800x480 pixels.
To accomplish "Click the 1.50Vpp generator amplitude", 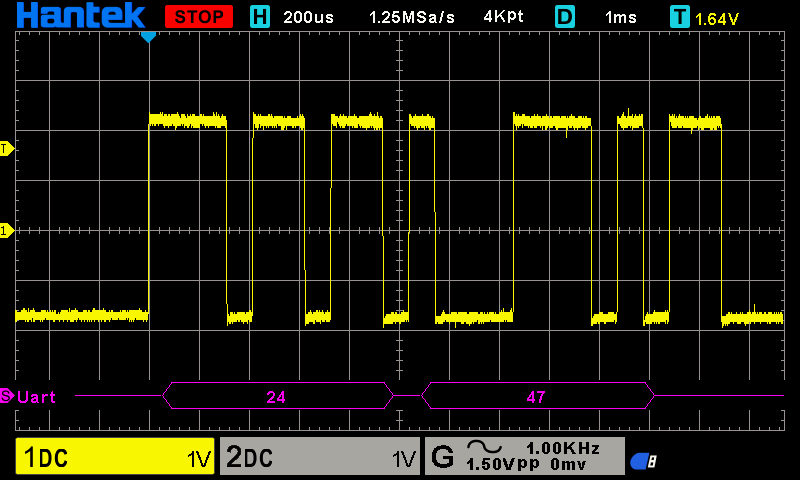I will [503, 464].
